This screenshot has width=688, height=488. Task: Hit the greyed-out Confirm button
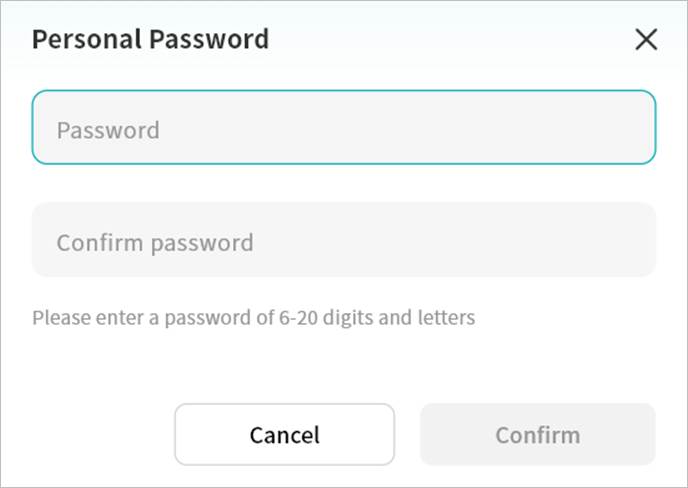point(537,435)
